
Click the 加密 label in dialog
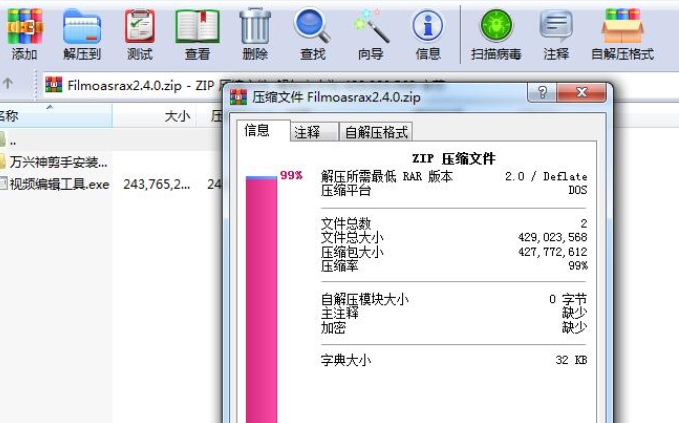click(333, 328)
